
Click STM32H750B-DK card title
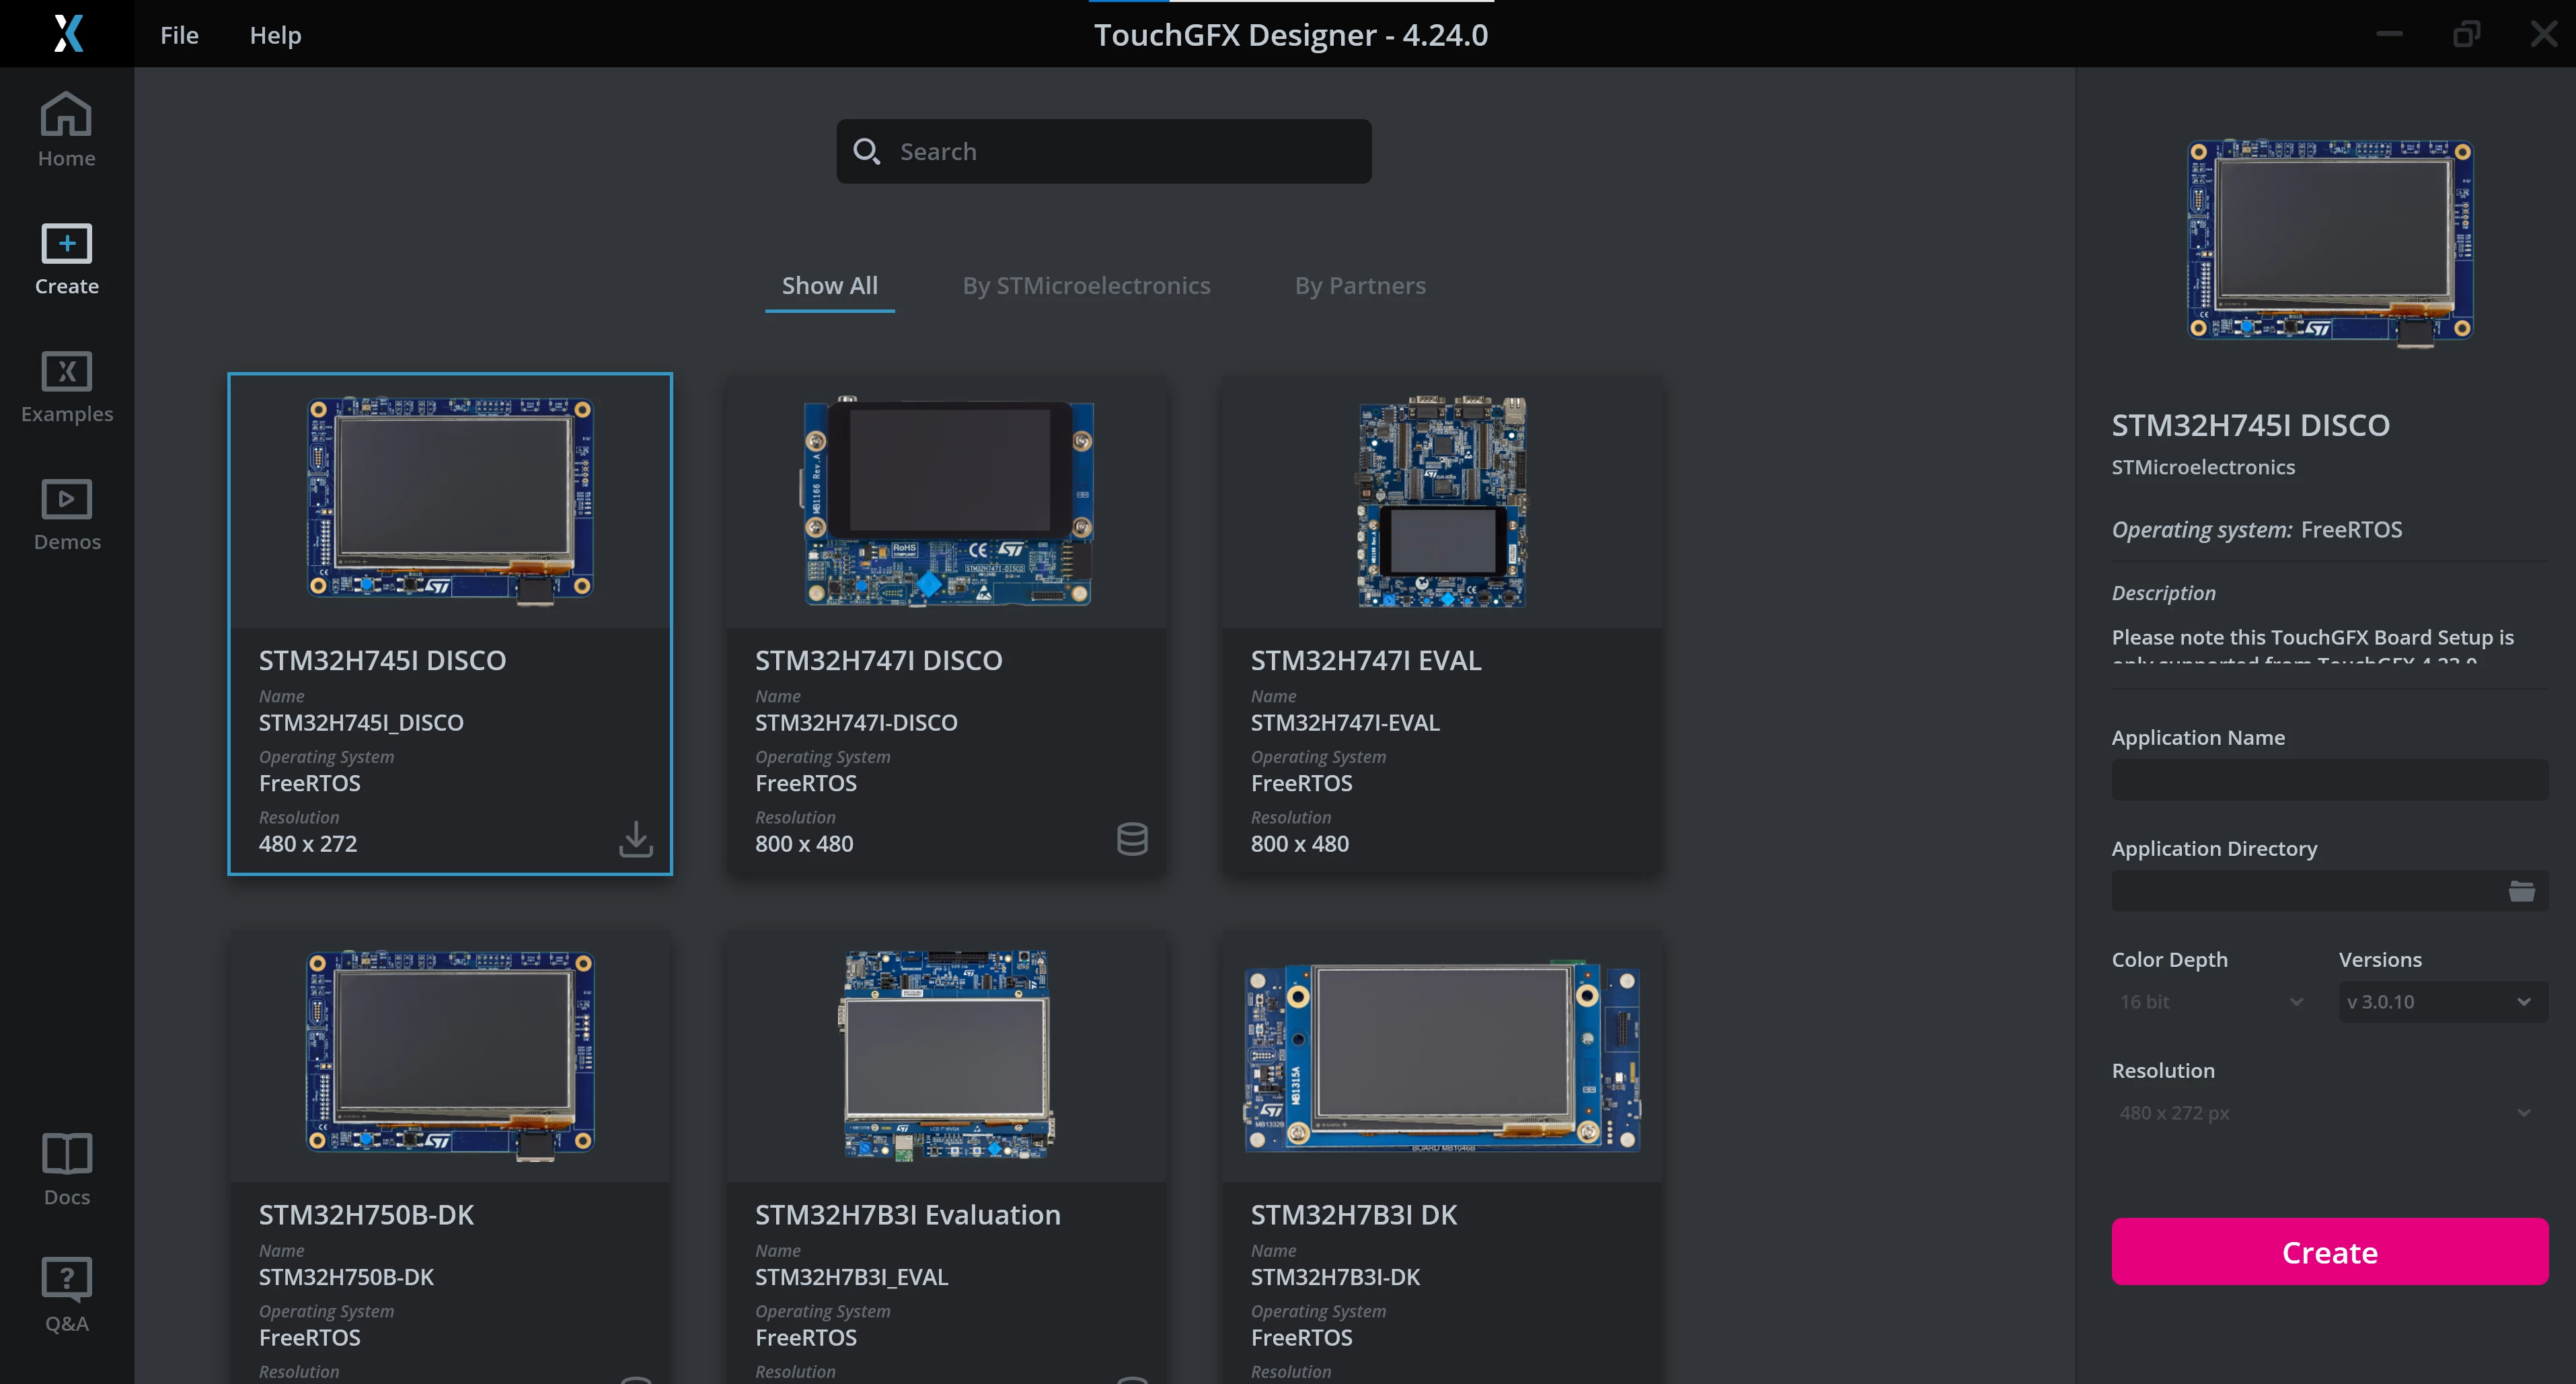(366, 1215)
